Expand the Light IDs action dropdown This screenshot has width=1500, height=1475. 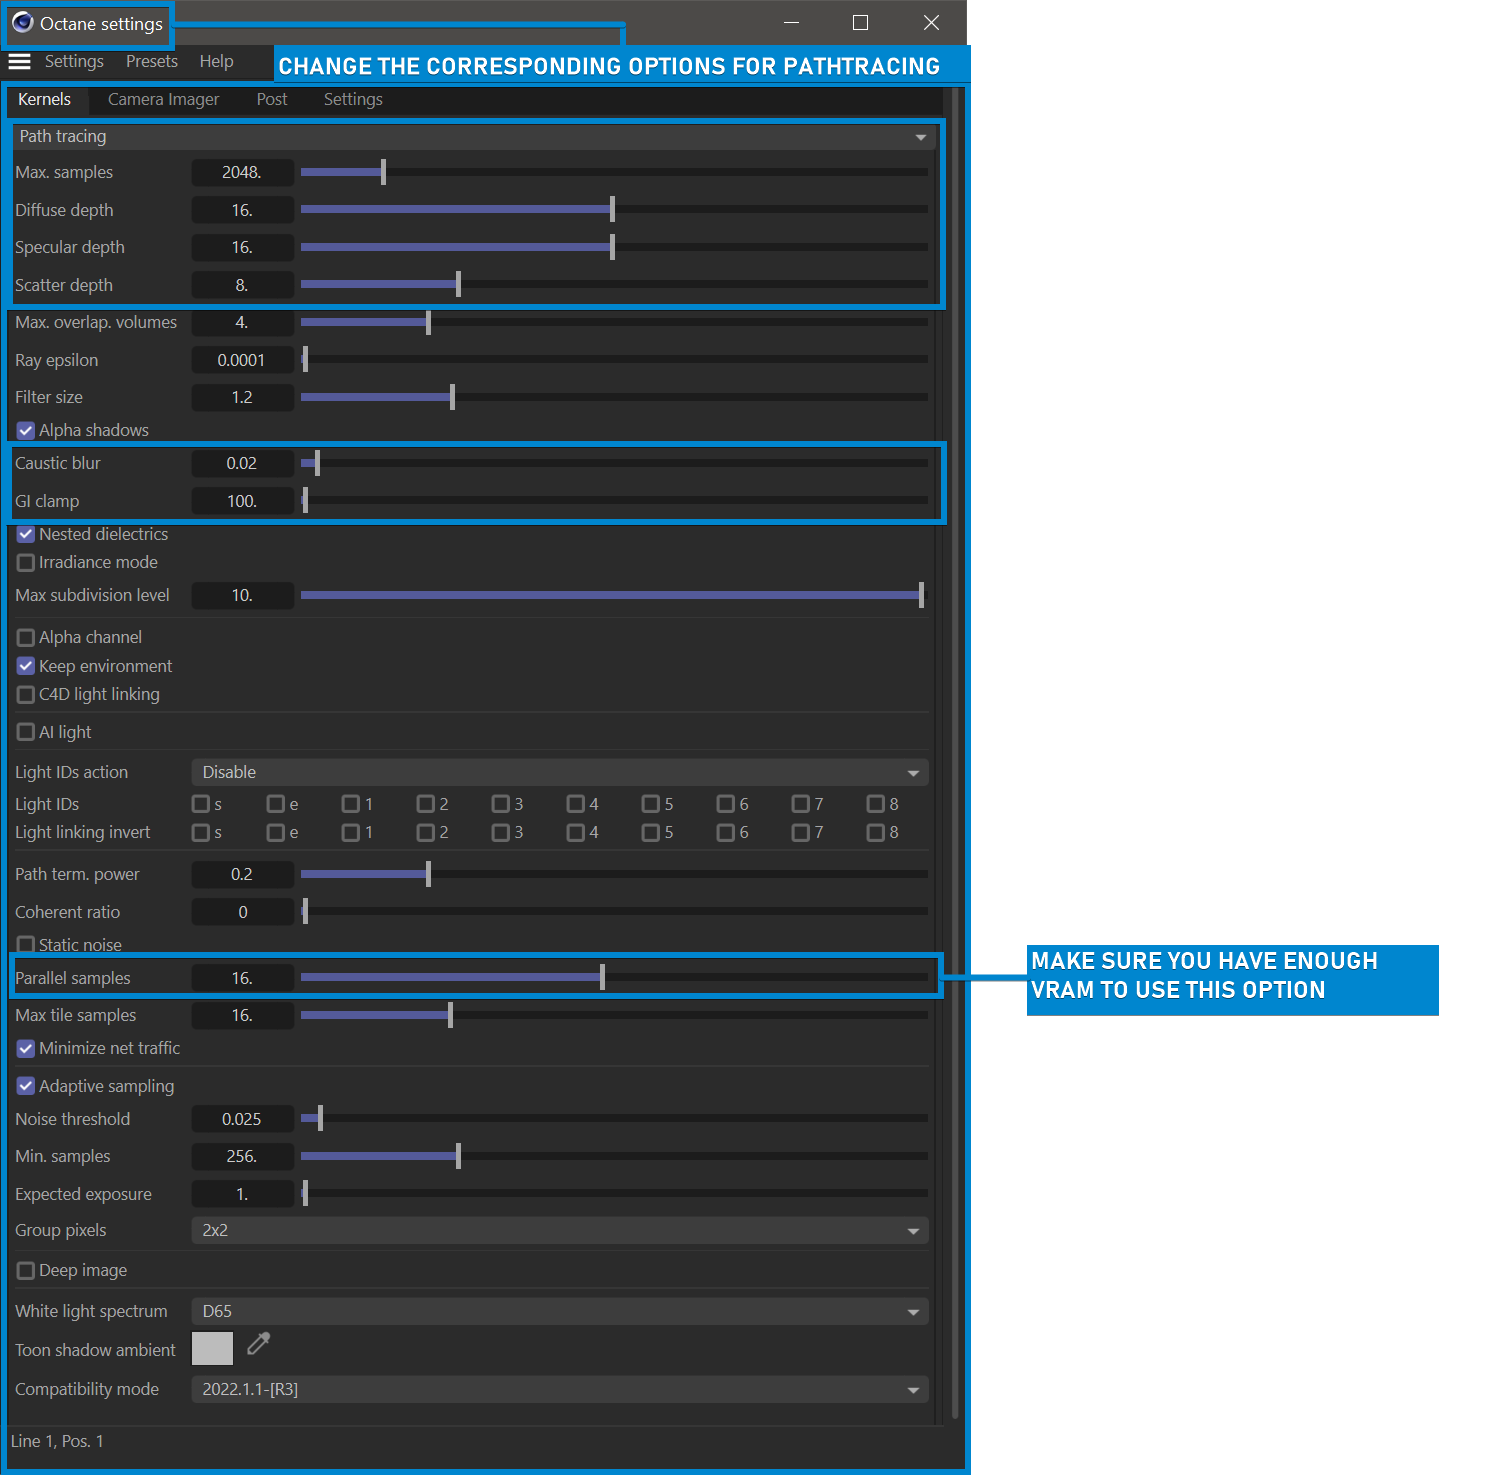559,773
